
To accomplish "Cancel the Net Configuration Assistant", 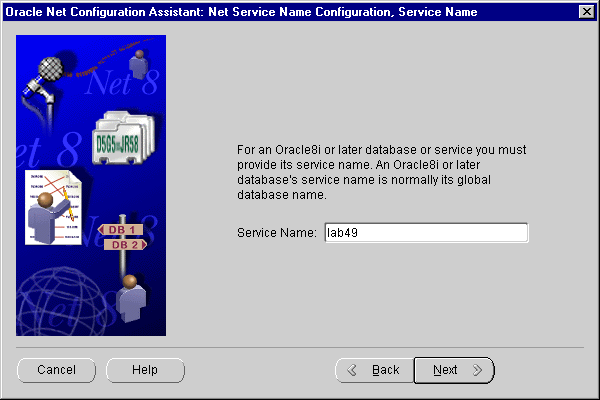I will (x=56, y=370).
